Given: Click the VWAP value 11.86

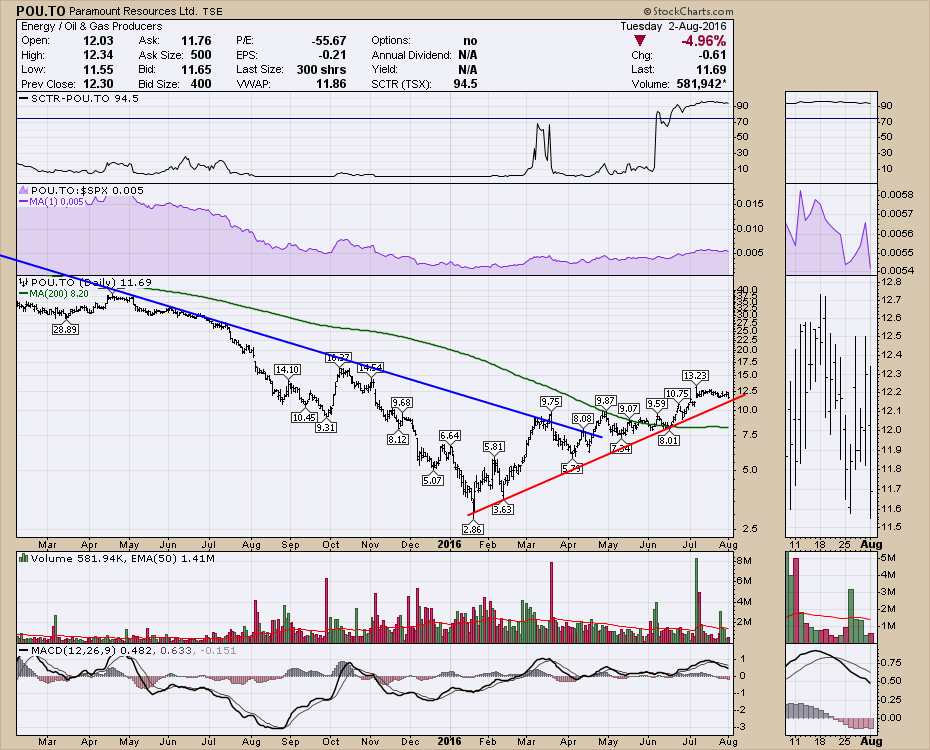Looking at the screenshot, I should [x=331, y=84].
